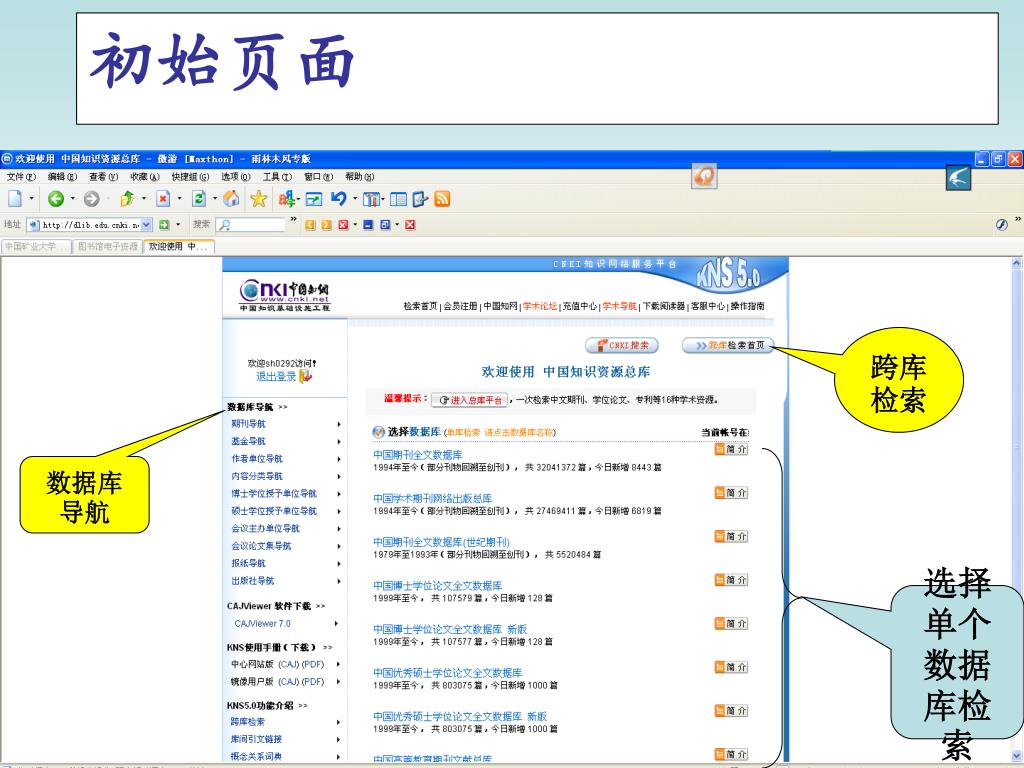This screenshot has width=1024, height=768.
Task: Open 跨库检索 sidebar feature link
Action: coord(248,722)
